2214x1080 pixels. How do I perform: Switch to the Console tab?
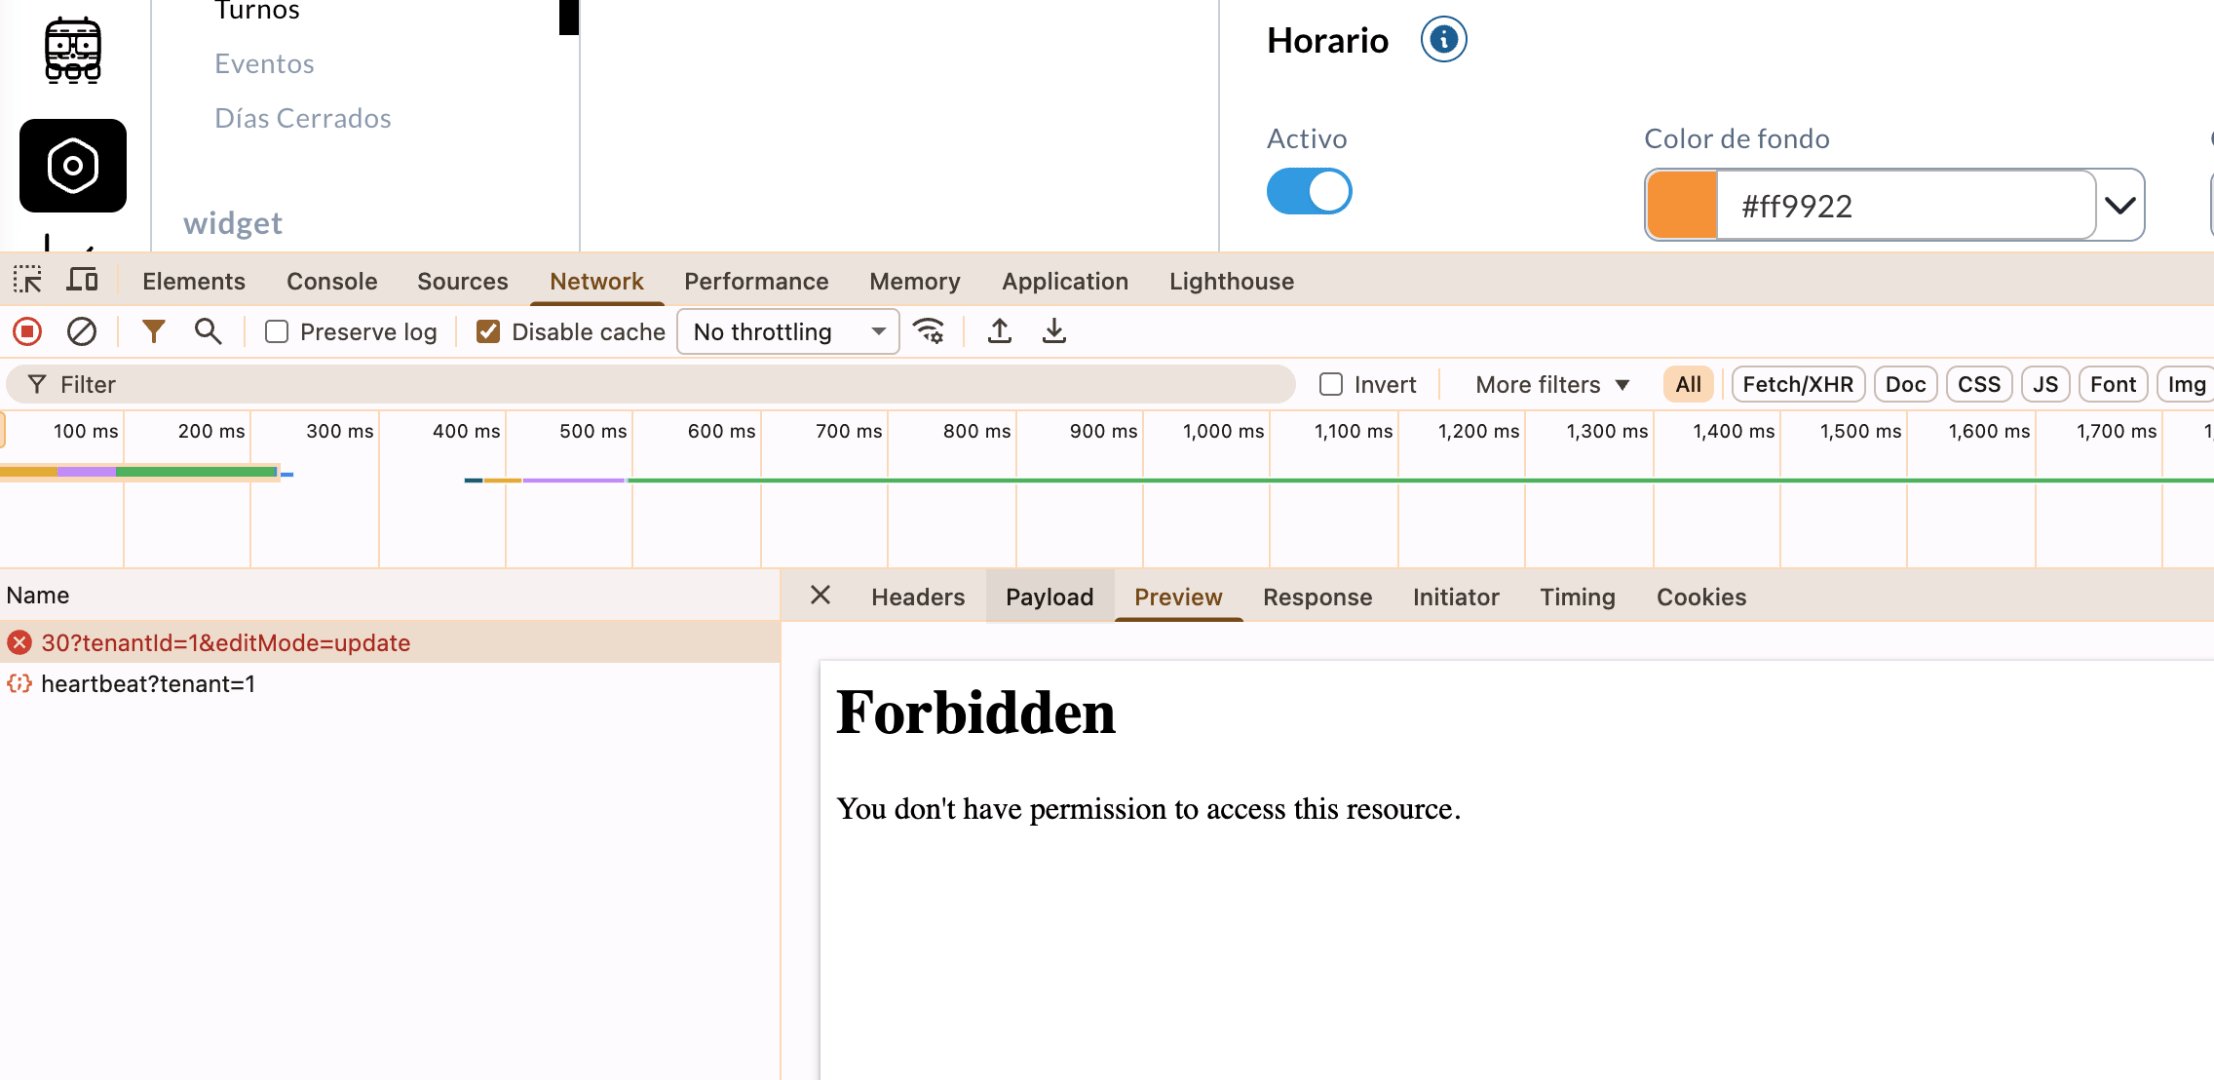(331, 281)
